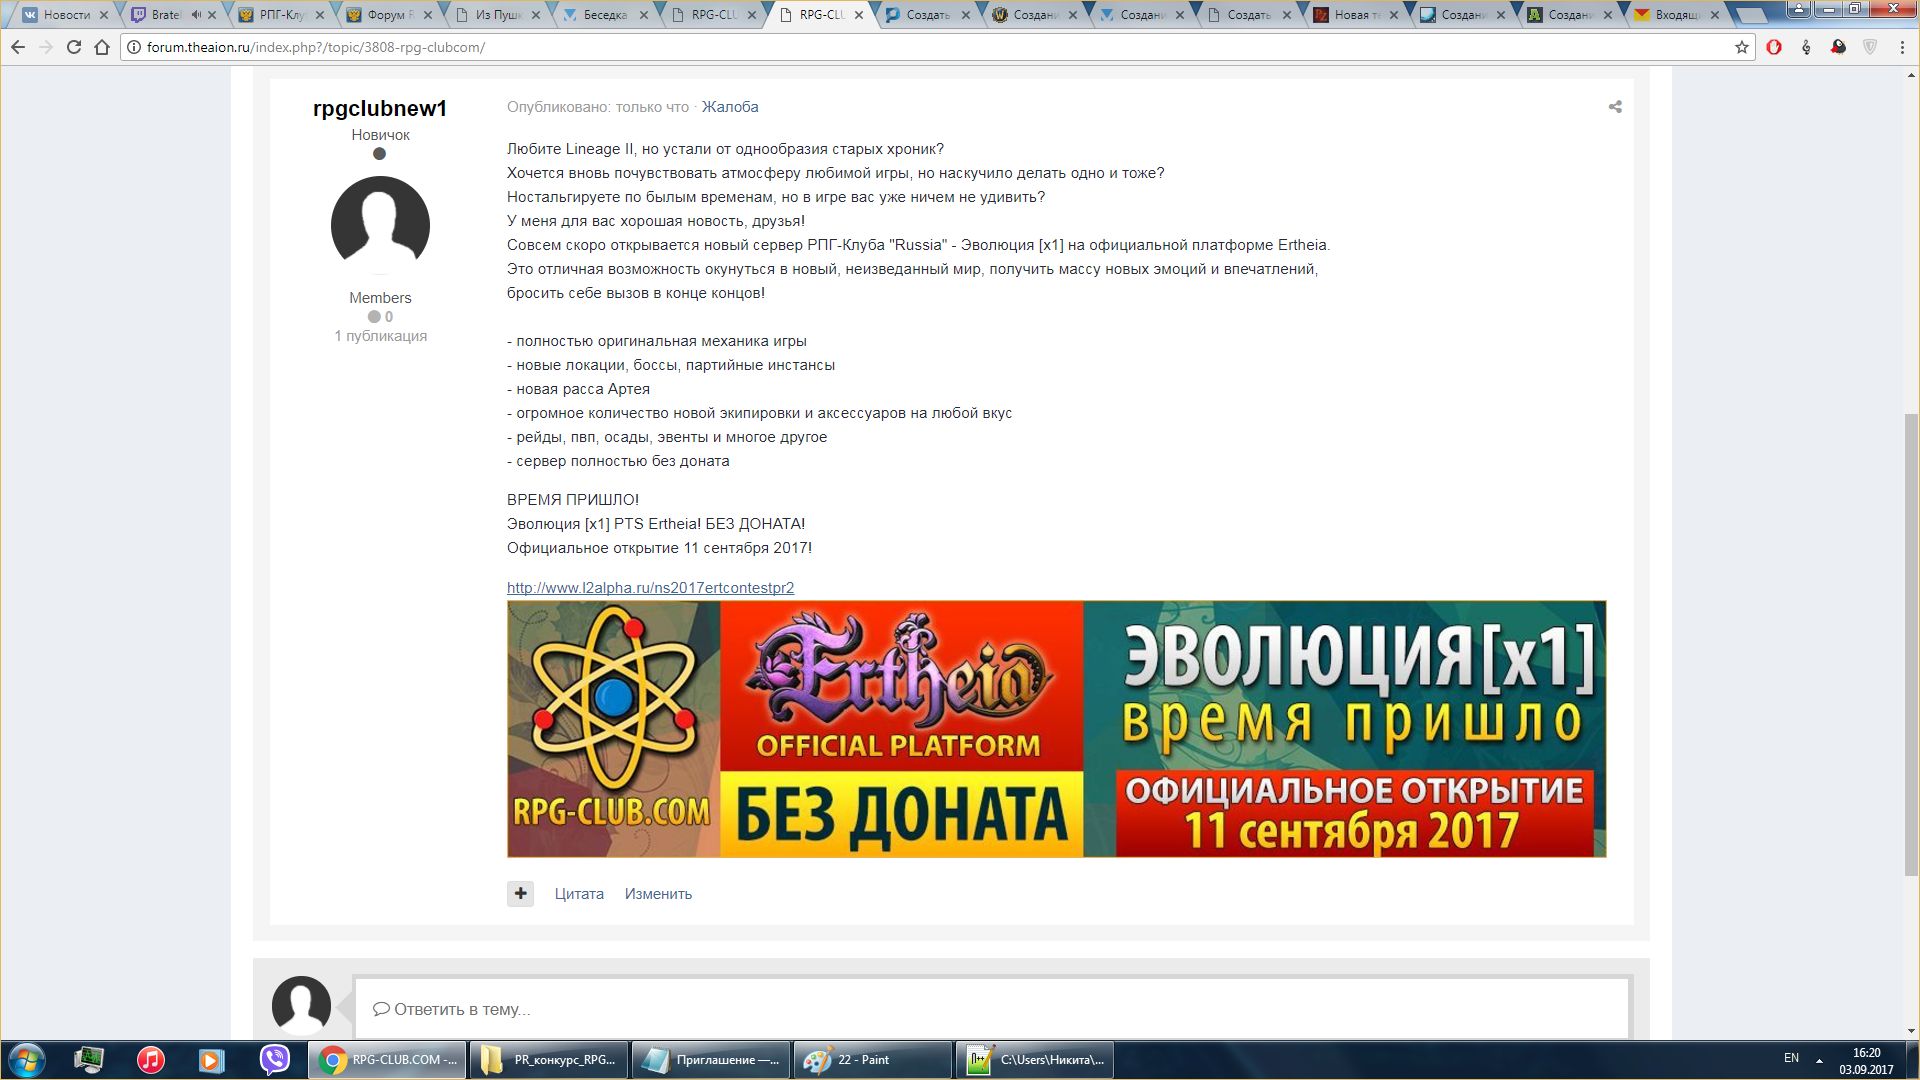Open the red cloud extension icon
The height and width of the screenshot is (1080, 1920).
tap(1838, 47)
